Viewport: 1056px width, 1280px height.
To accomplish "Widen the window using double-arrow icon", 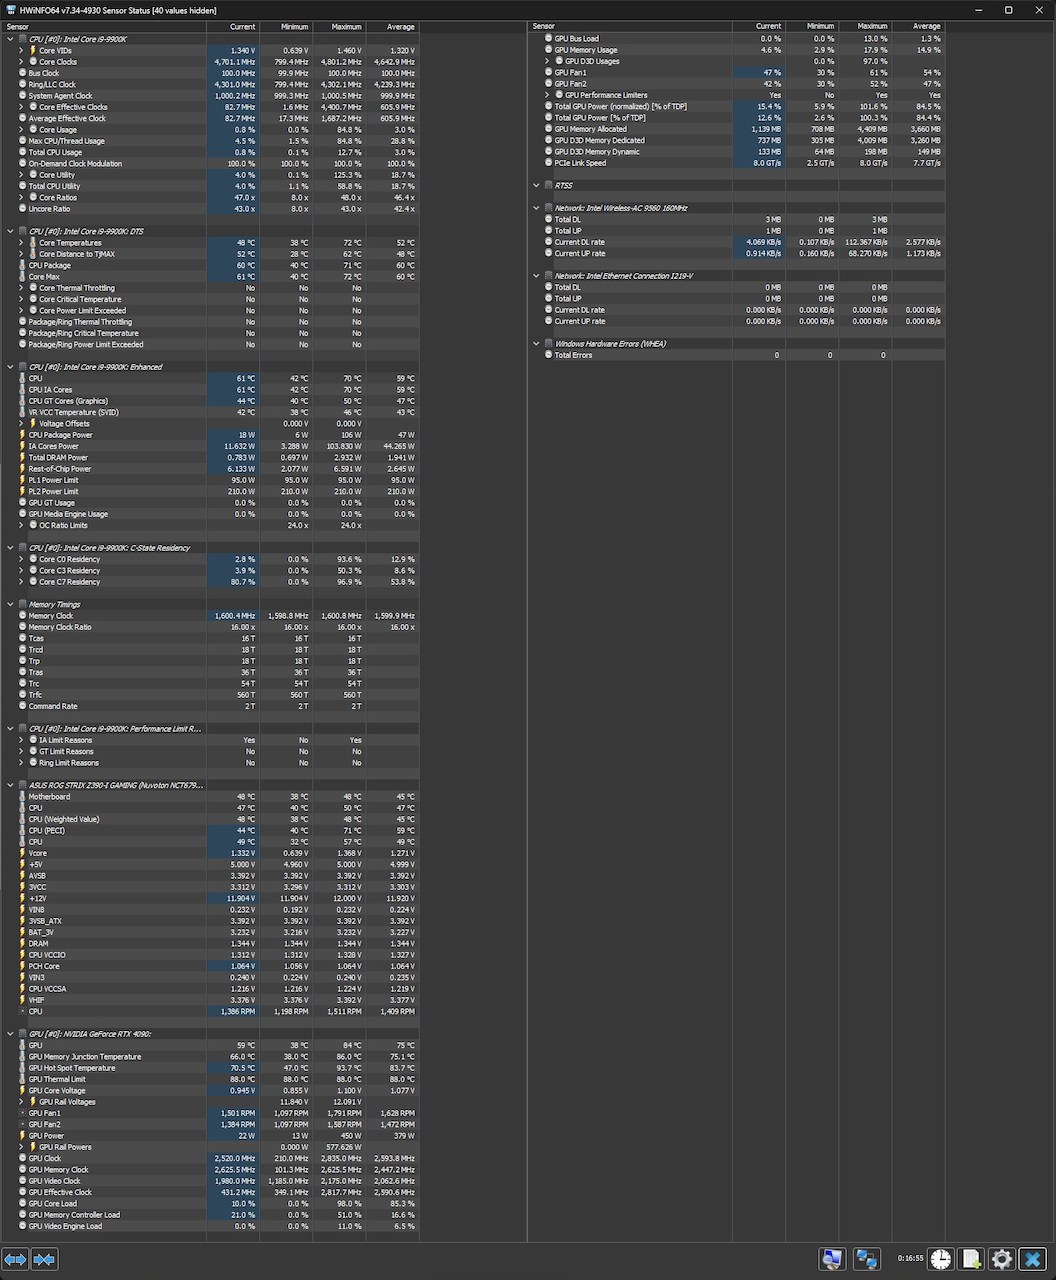I will click(x=15, y=1259).
